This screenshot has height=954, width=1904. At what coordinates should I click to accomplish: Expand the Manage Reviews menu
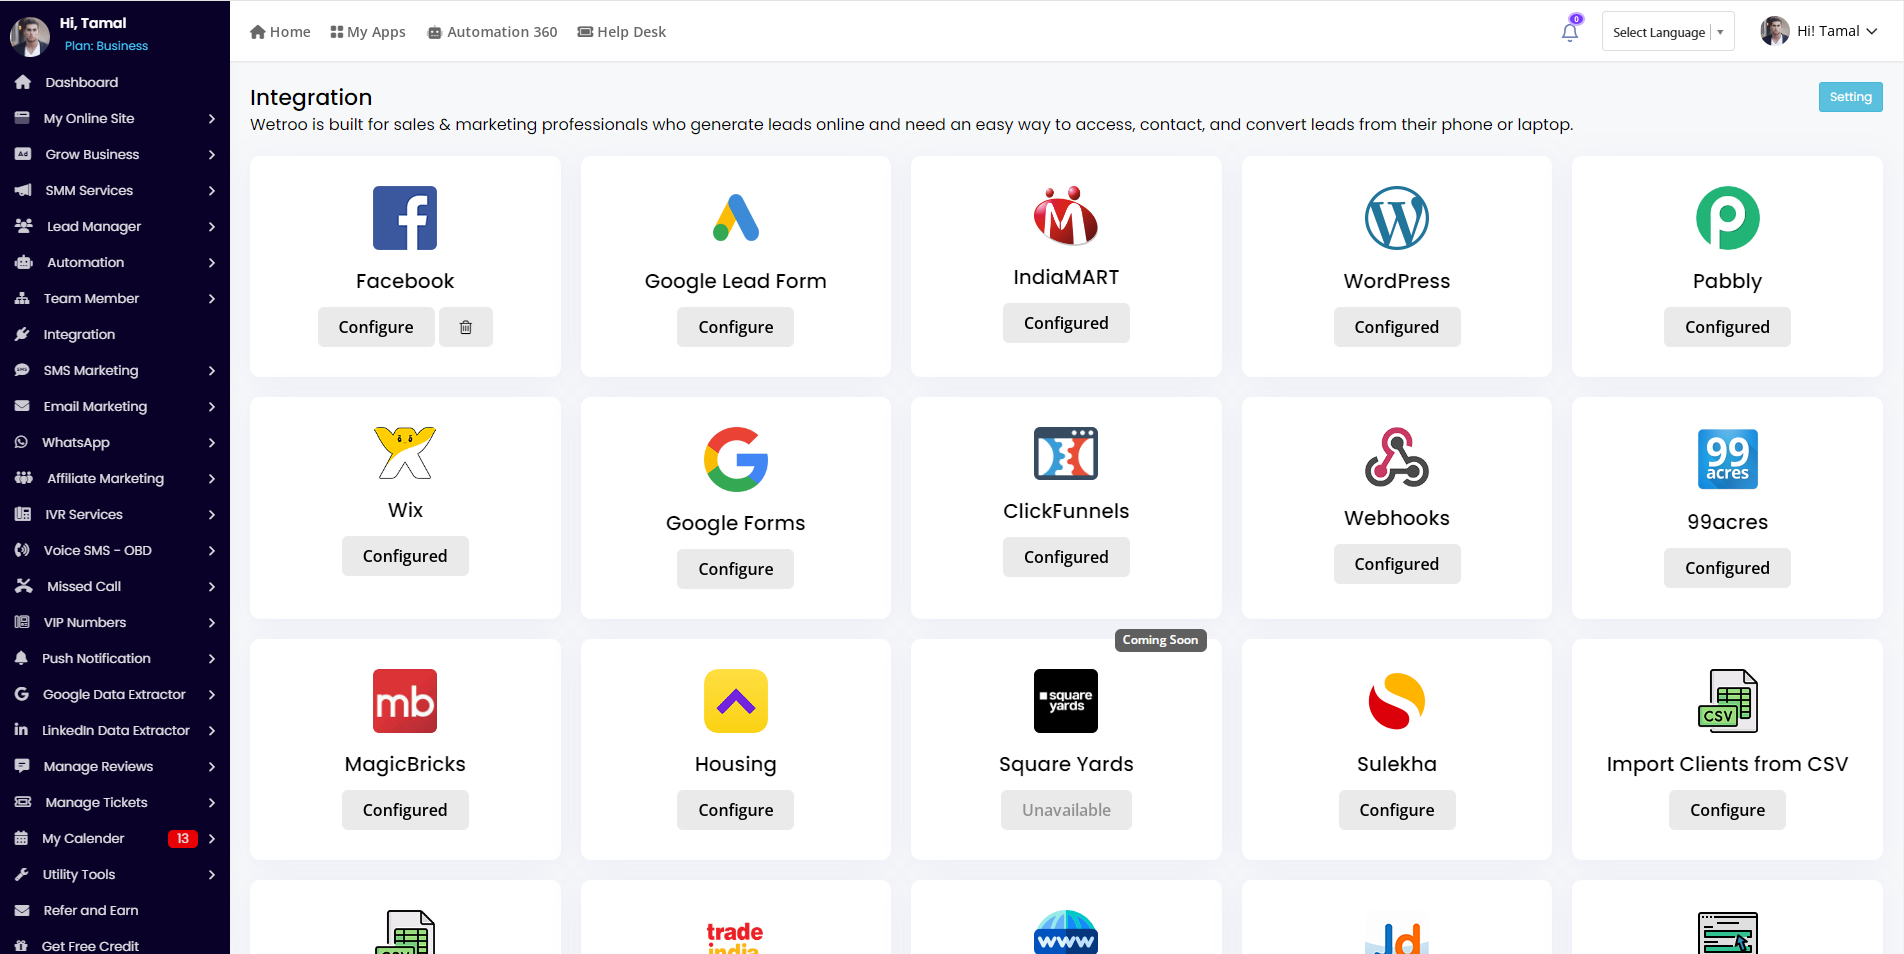pyautogui.click(x=115, y=766)
